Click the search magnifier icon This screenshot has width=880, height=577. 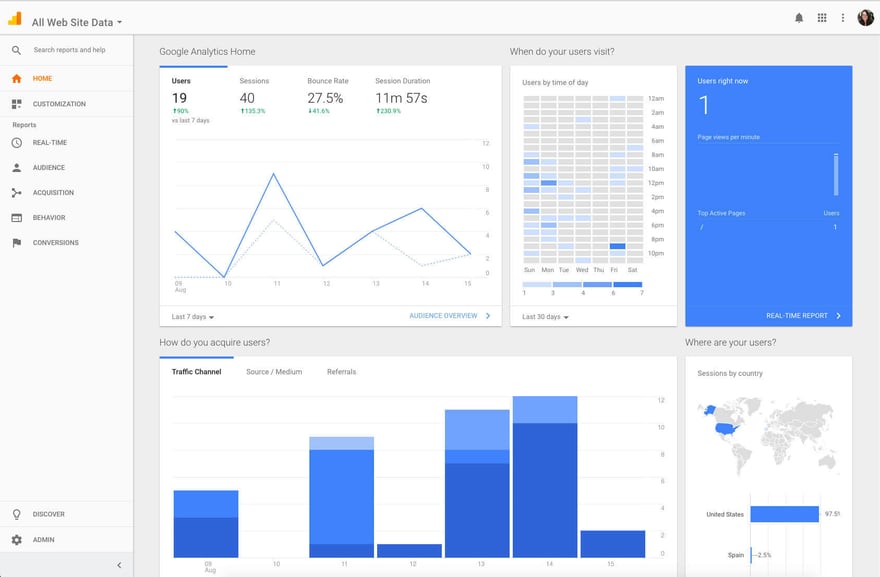point(16,50)
